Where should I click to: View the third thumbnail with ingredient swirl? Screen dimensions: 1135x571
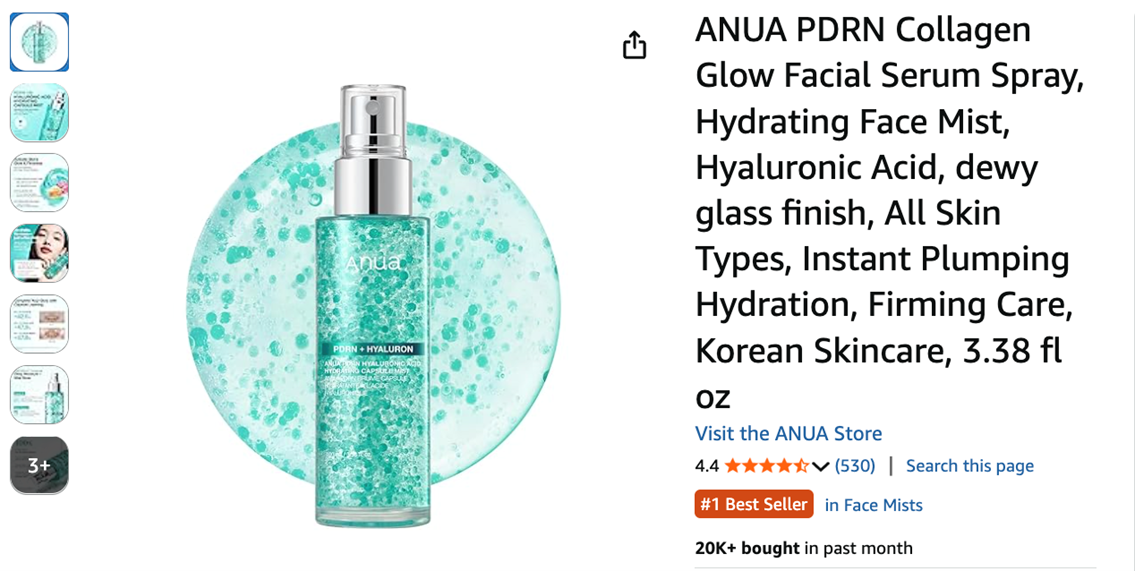point(39,182)
